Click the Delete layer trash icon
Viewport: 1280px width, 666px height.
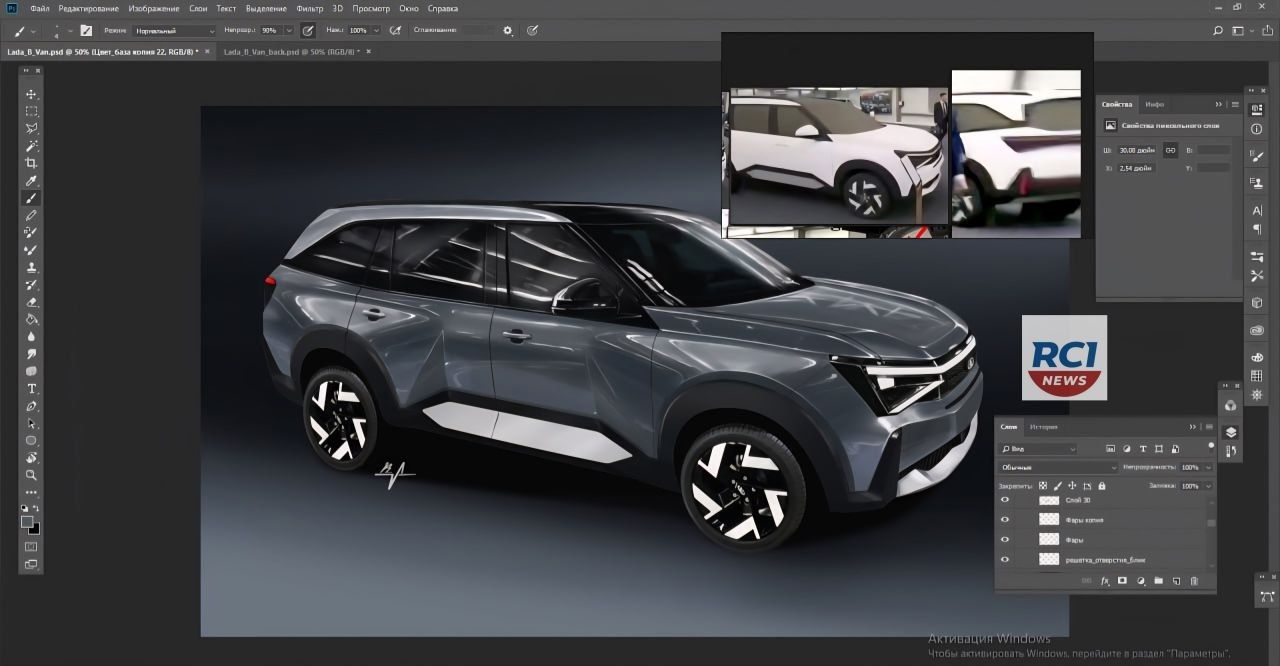(1194, 580)
